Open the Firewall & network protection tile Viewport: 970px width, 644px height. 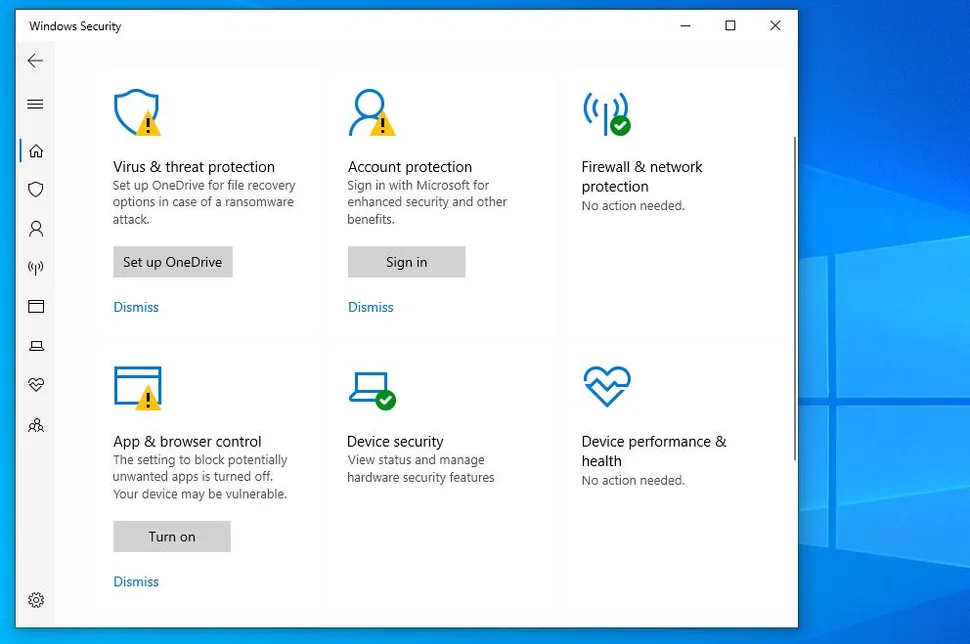pyautogui.click(x=642, y=176)
